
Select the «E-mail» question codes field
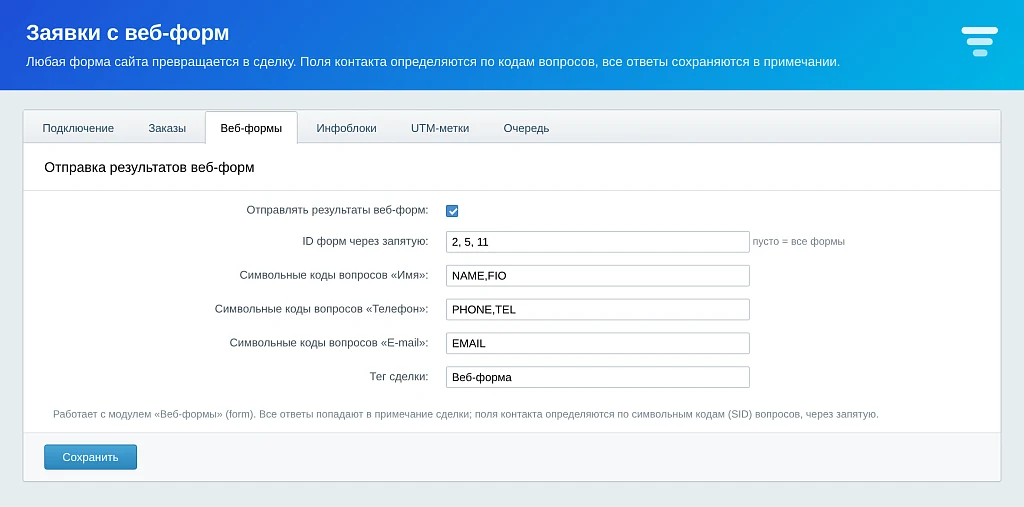pos(598,343)
